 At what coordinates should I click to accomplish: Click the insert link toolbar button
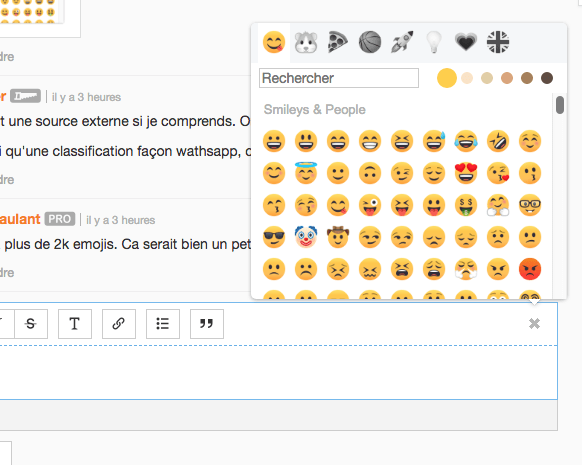(x=119, y=324)
